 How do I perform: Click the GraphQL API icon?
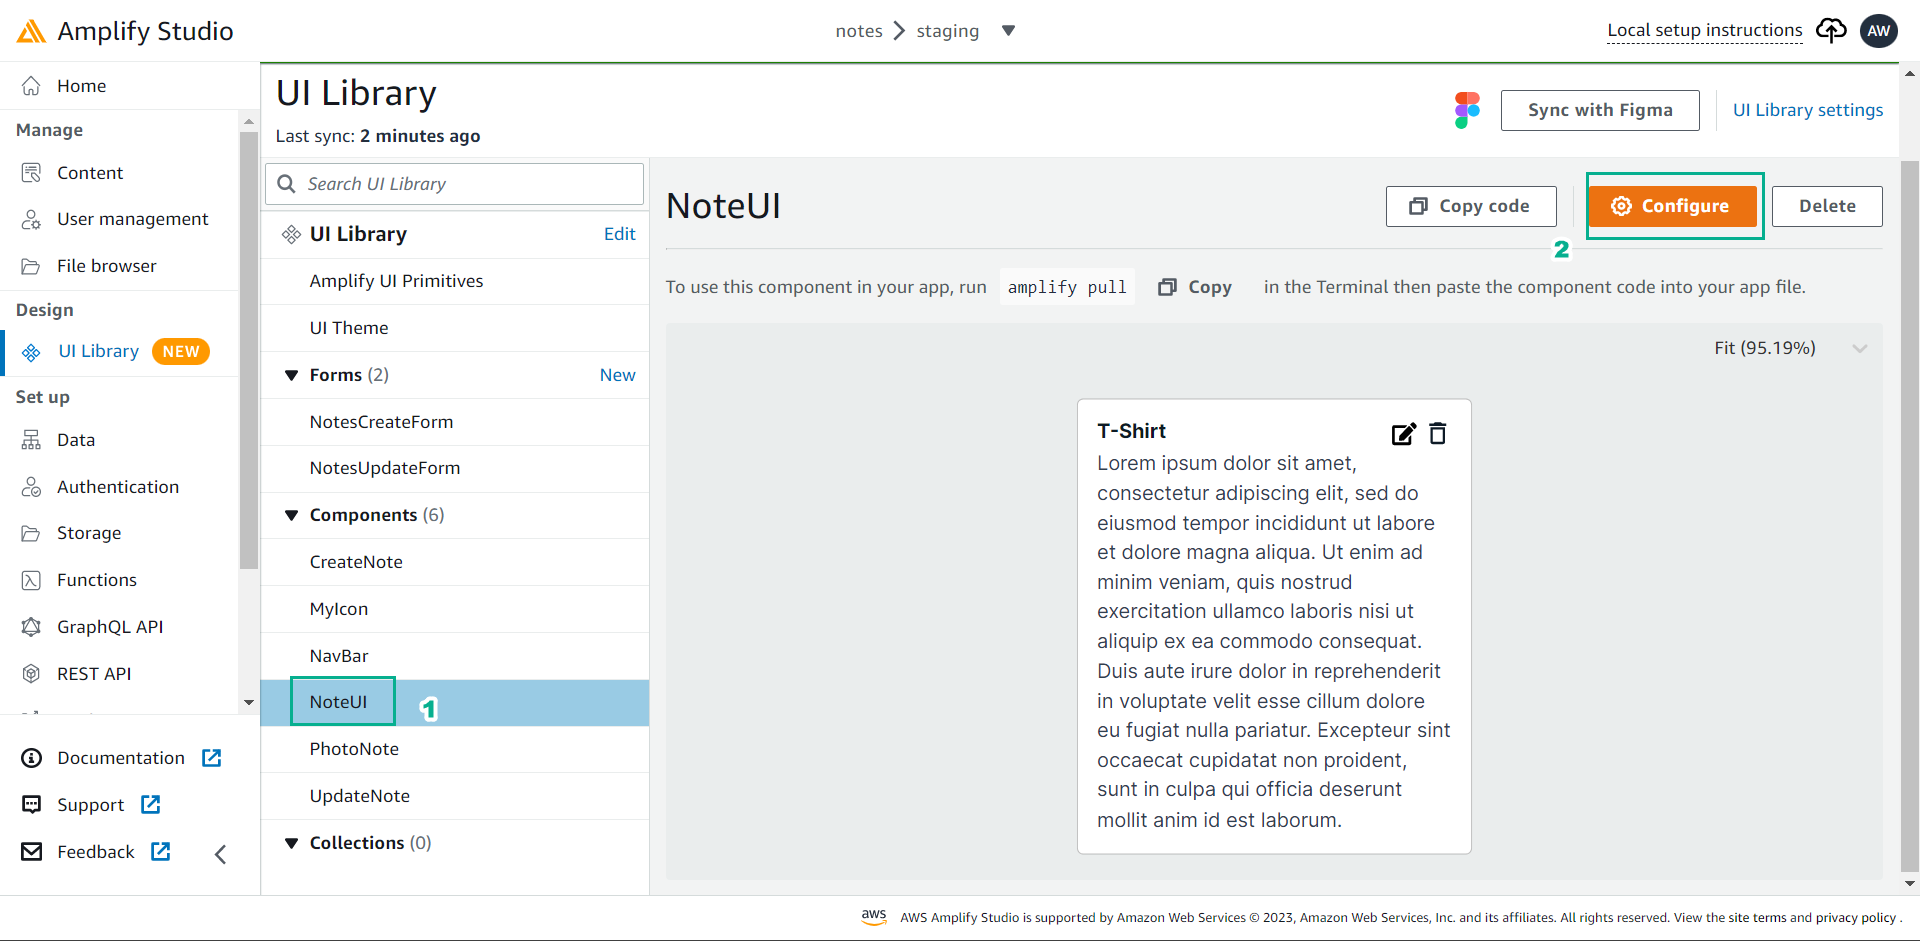[31, 627]
